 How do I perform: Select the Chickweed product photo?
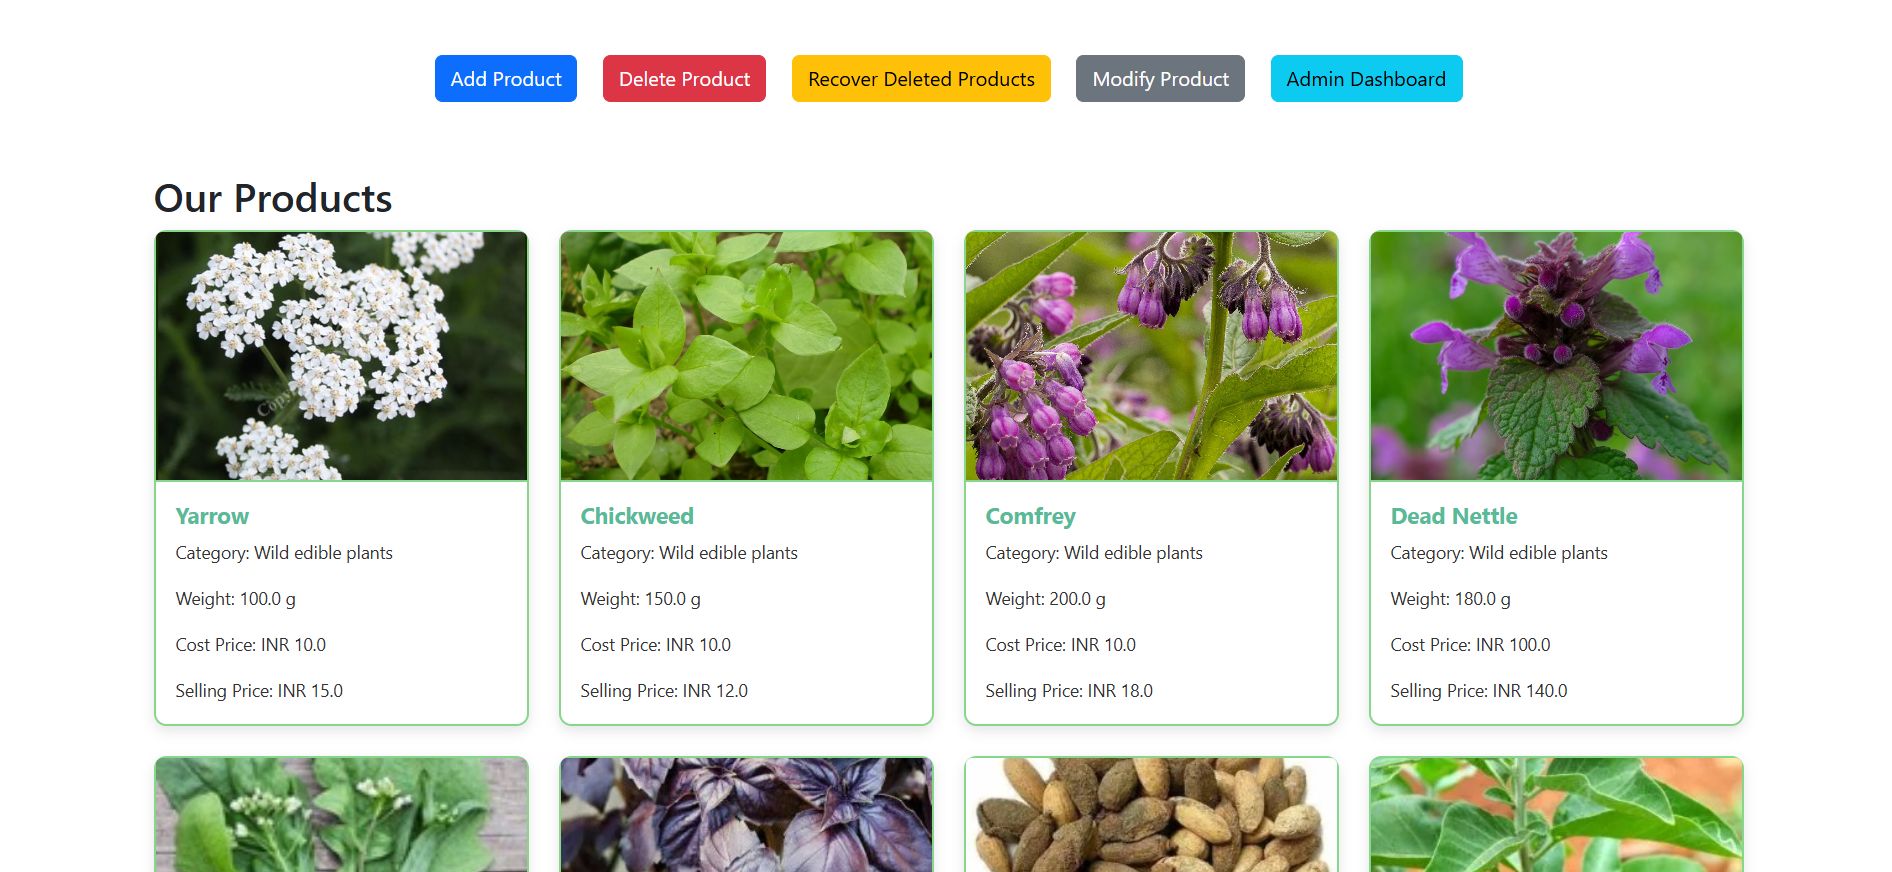pos(746,356)
